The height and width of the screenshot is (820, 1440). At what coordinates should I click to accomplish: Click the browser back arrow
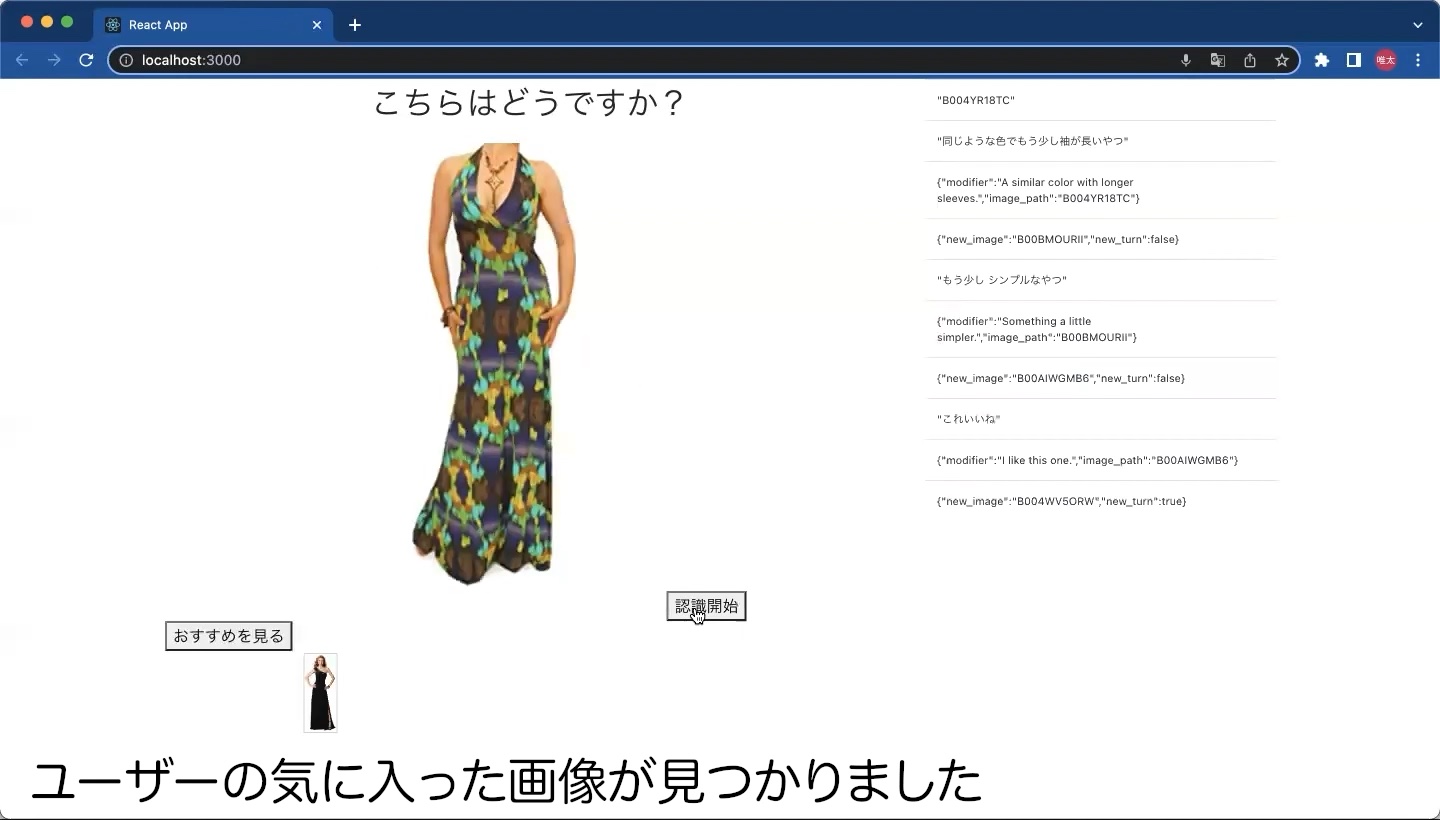(x=22, y=60)
